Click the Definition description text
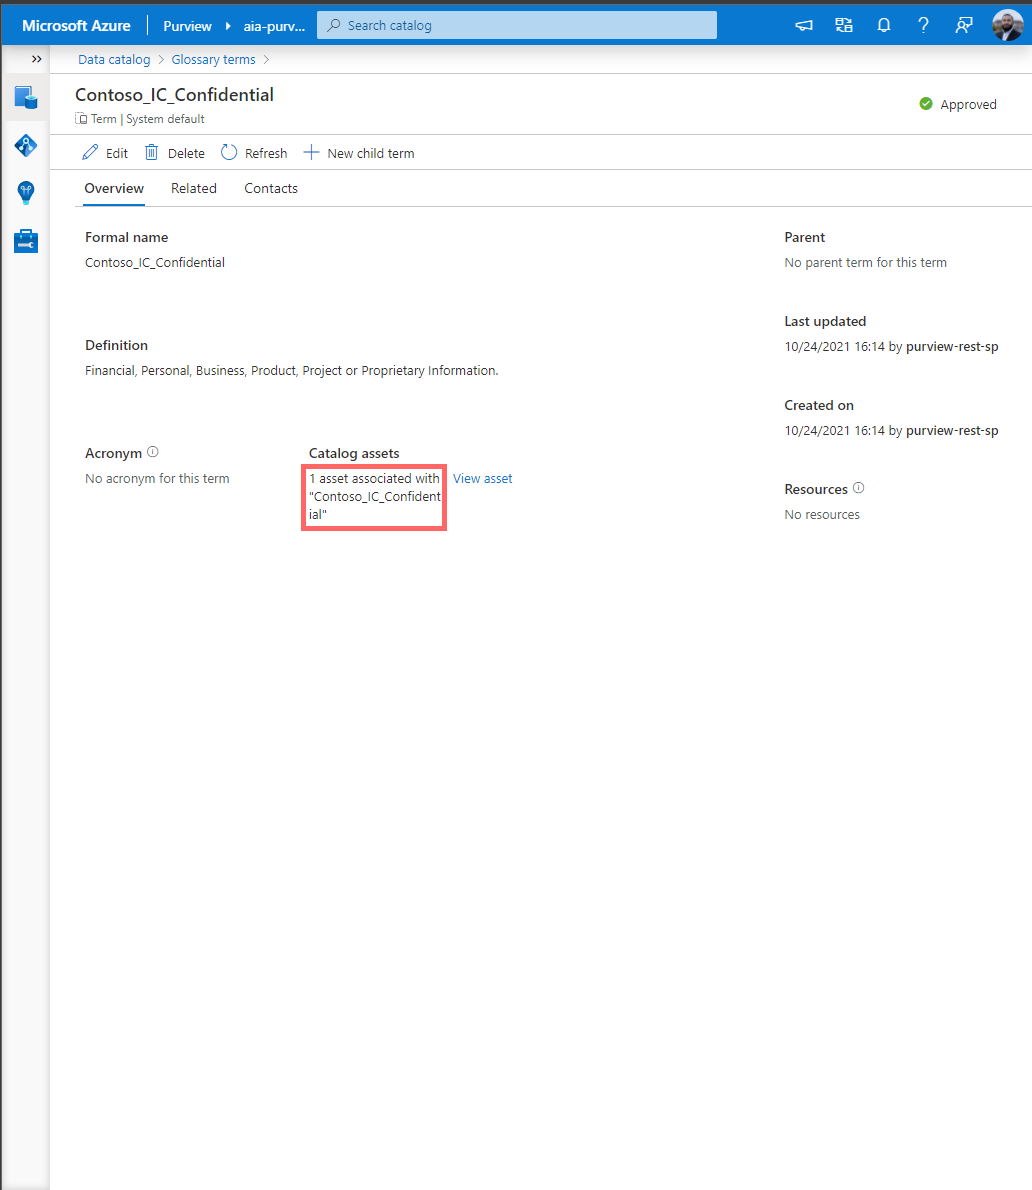This screenshot has height=1190, width=1032. tap(291, 370)
